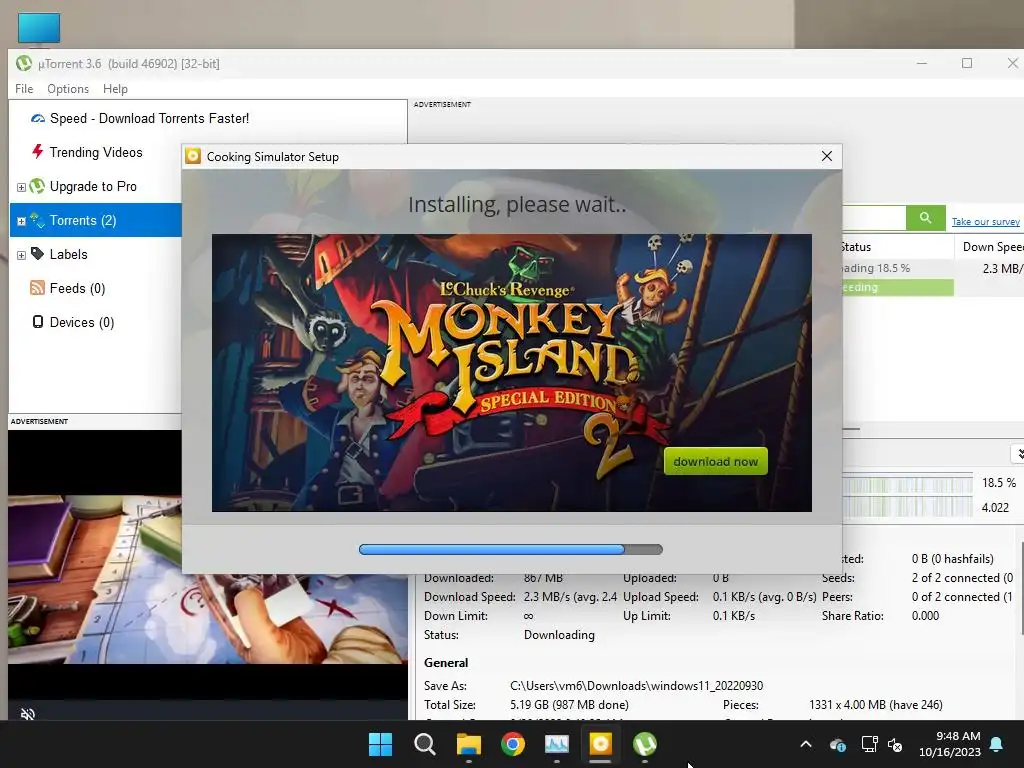Screen dimensions: 1024x768
Task: Select Devices (0) in the sidebar
Action: (x=82, y=322)
